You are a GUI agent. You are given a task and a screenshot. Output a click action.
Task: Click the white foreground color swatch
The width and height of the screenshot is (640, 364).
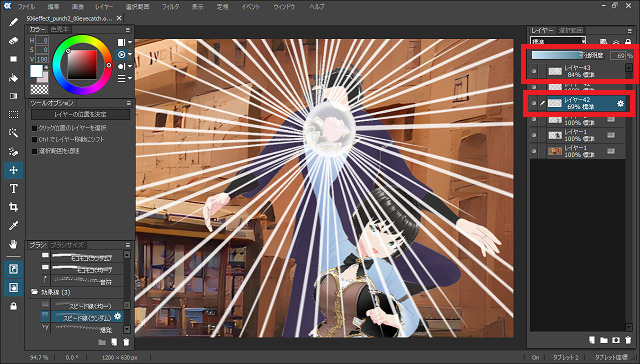[x=36, y=71]
